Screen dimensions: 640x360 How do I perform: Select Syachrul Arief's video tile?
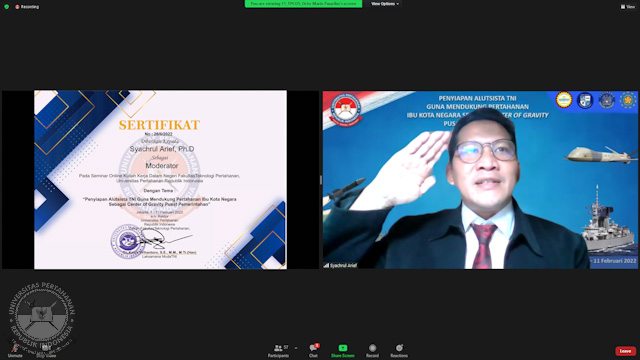480,180
